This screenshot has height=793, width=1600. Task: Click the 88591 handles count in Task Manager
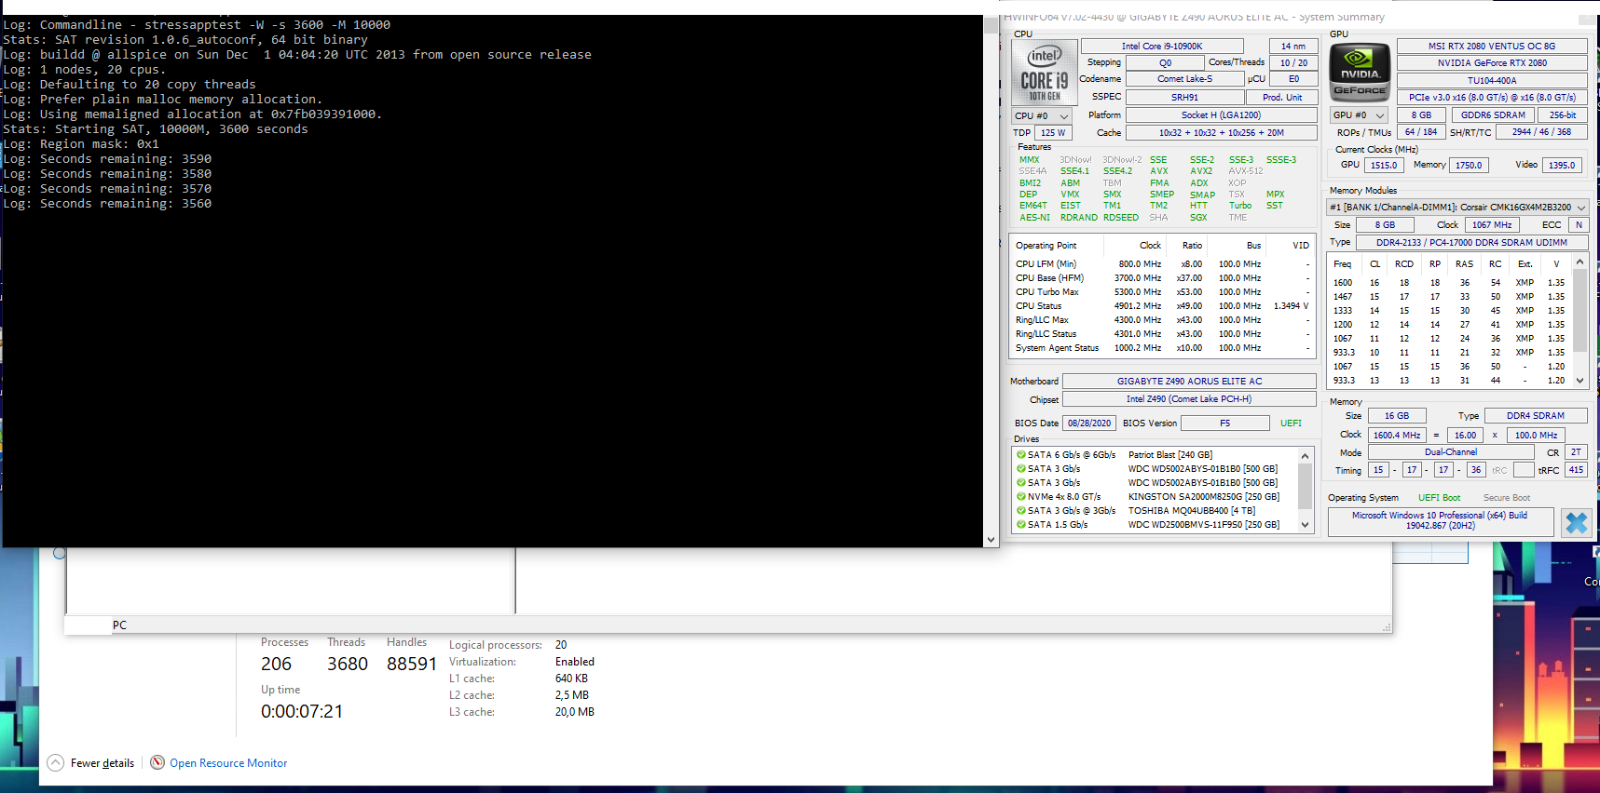pos(412,664)
